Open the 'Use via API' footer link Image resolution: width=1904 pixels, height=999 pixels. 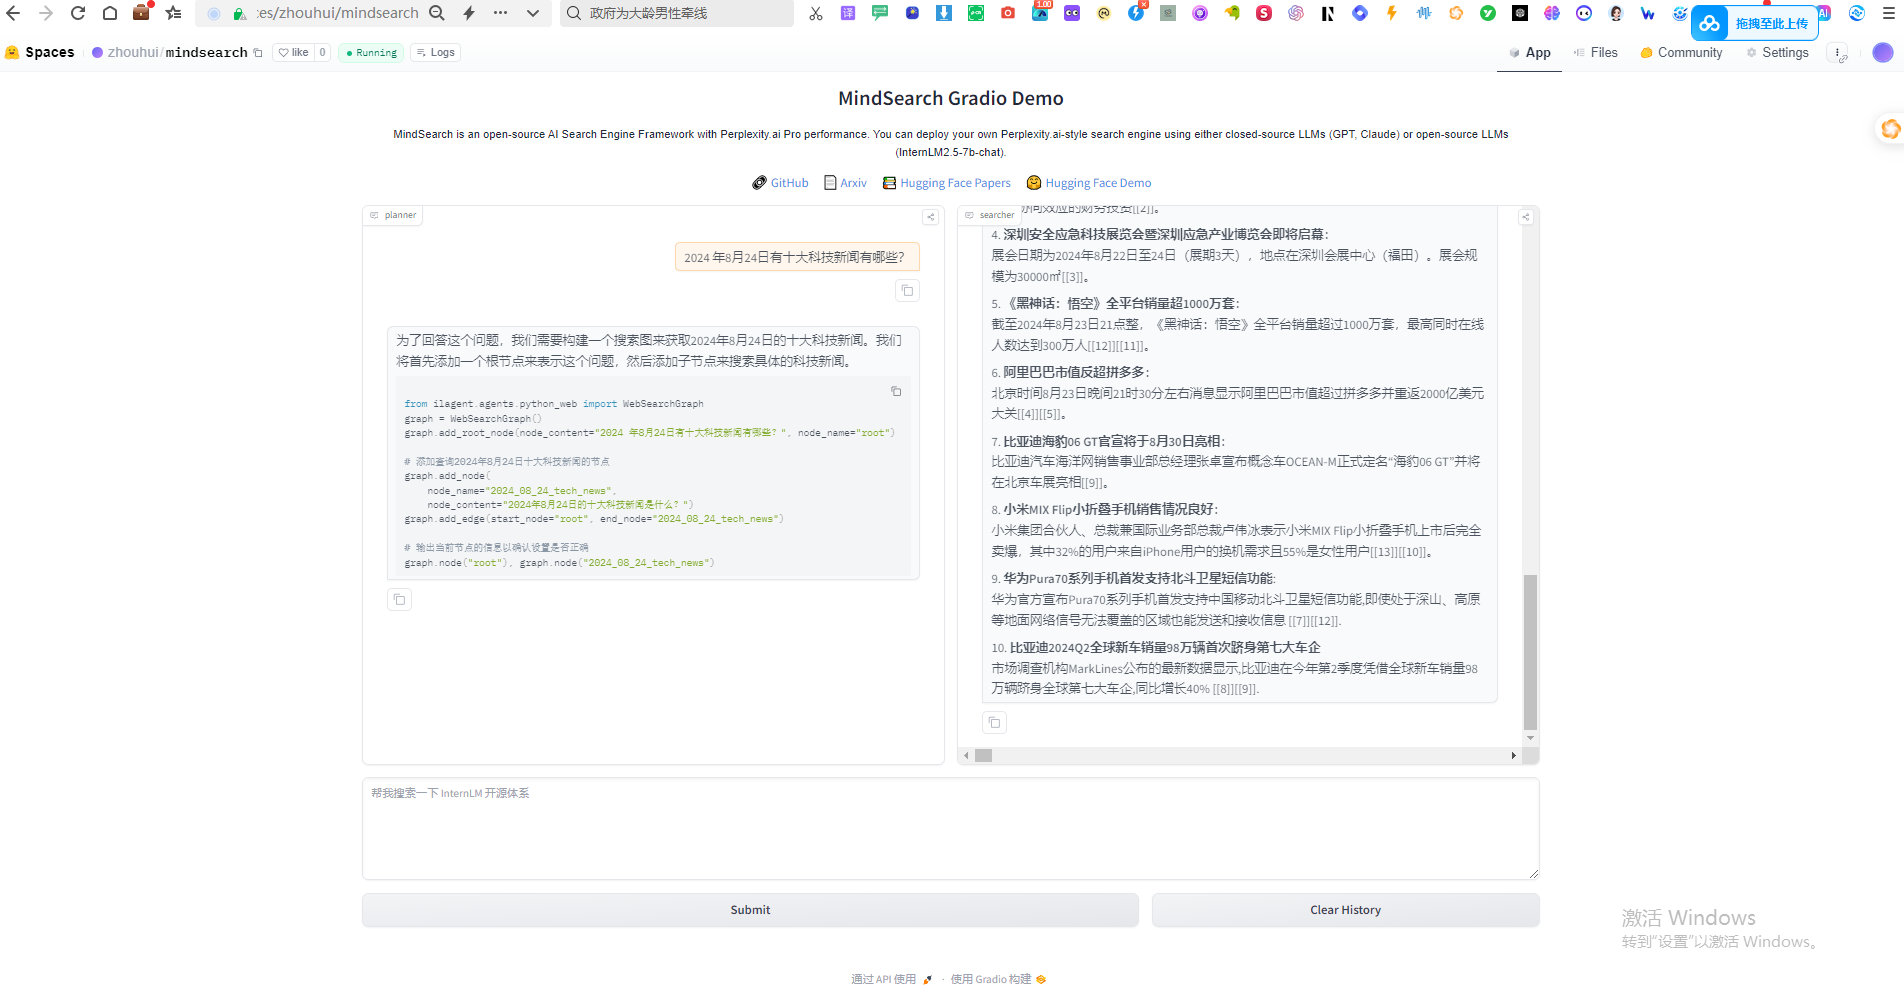[x=891, y=979]
